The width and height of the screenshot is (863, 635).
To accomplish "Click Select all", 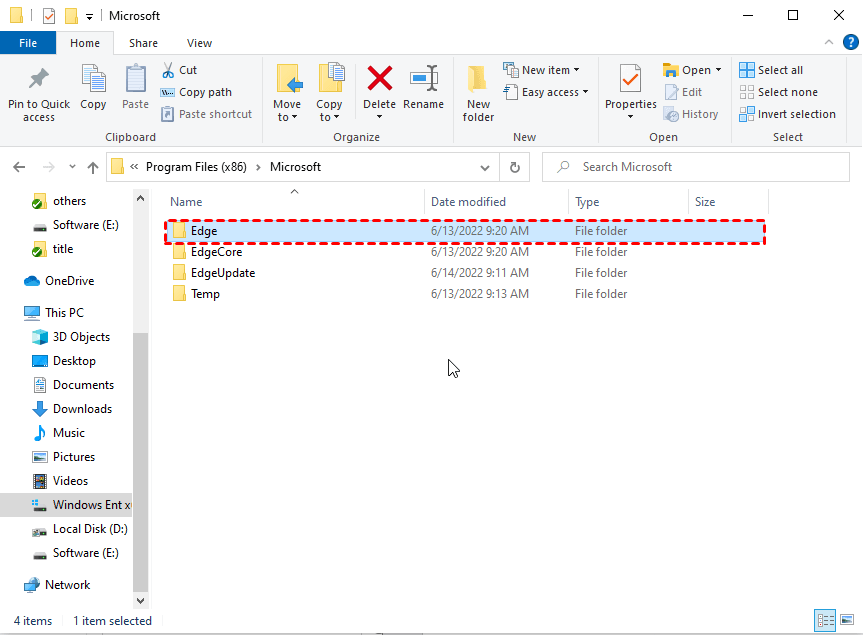I will [x=771, y=70].
